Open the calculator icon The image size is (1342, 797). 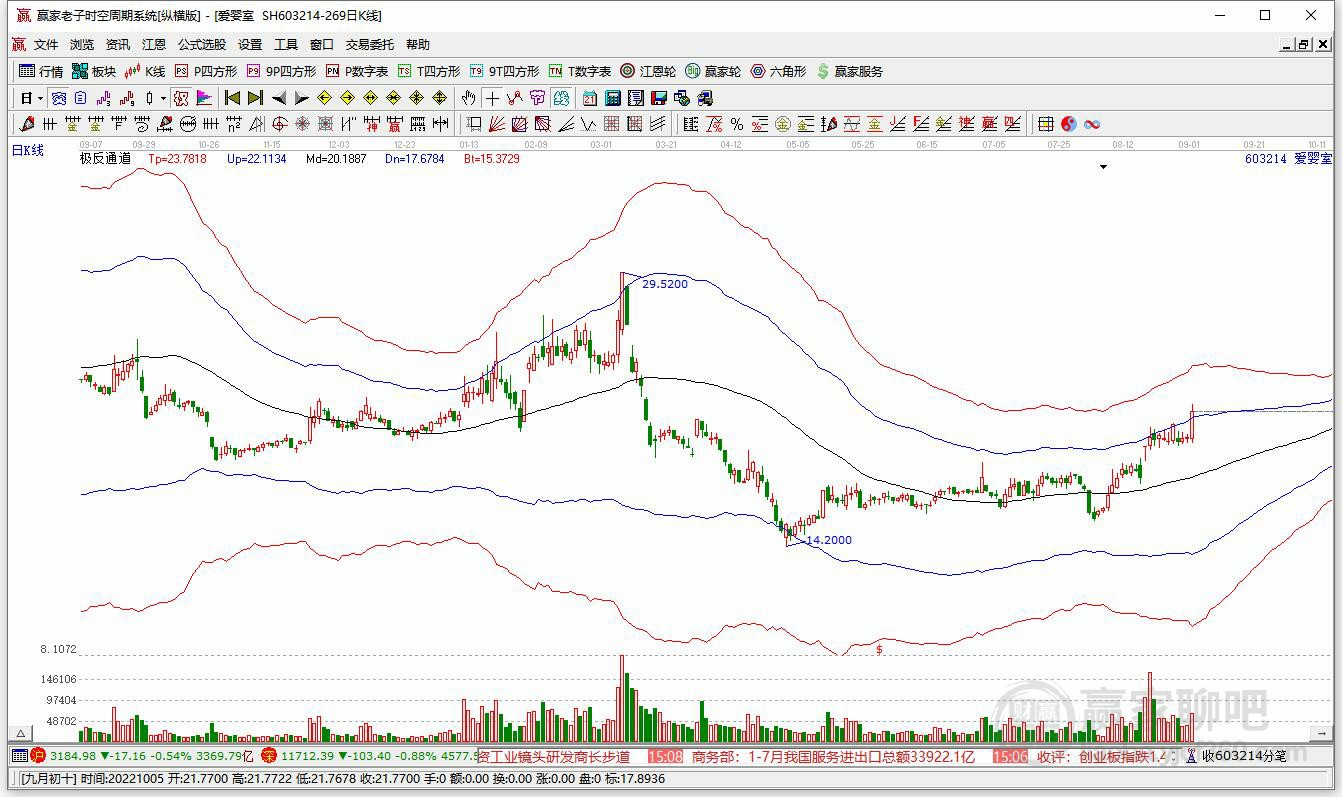613,98
